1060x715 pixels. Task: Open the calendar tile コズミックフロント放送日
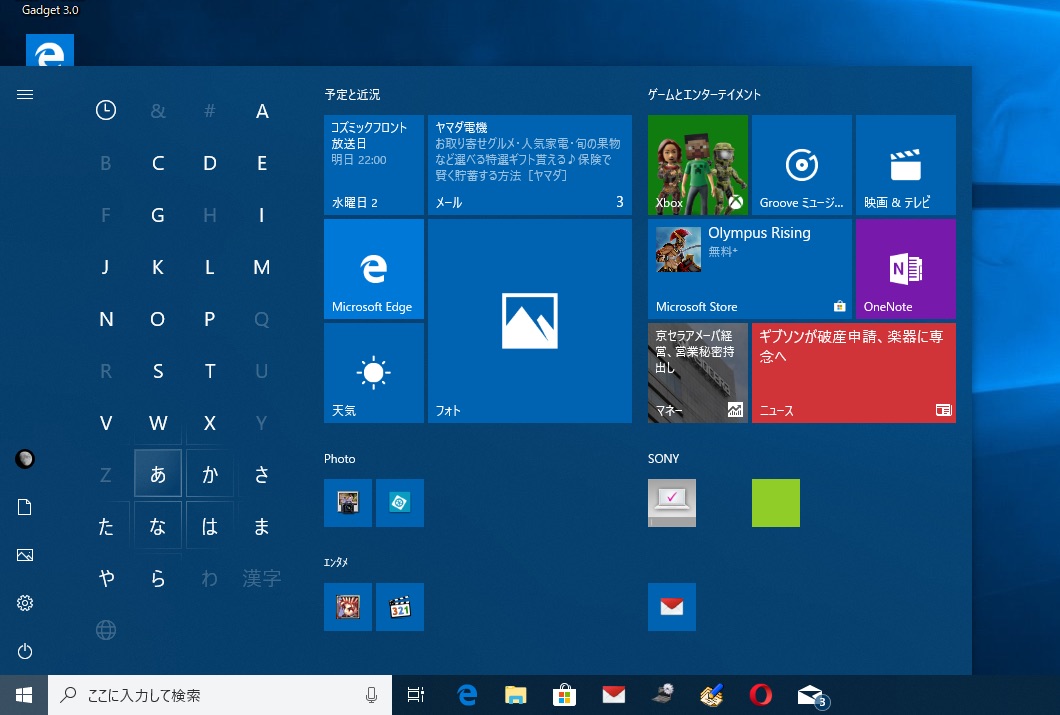pyautogui.click(x=374, y=165)
